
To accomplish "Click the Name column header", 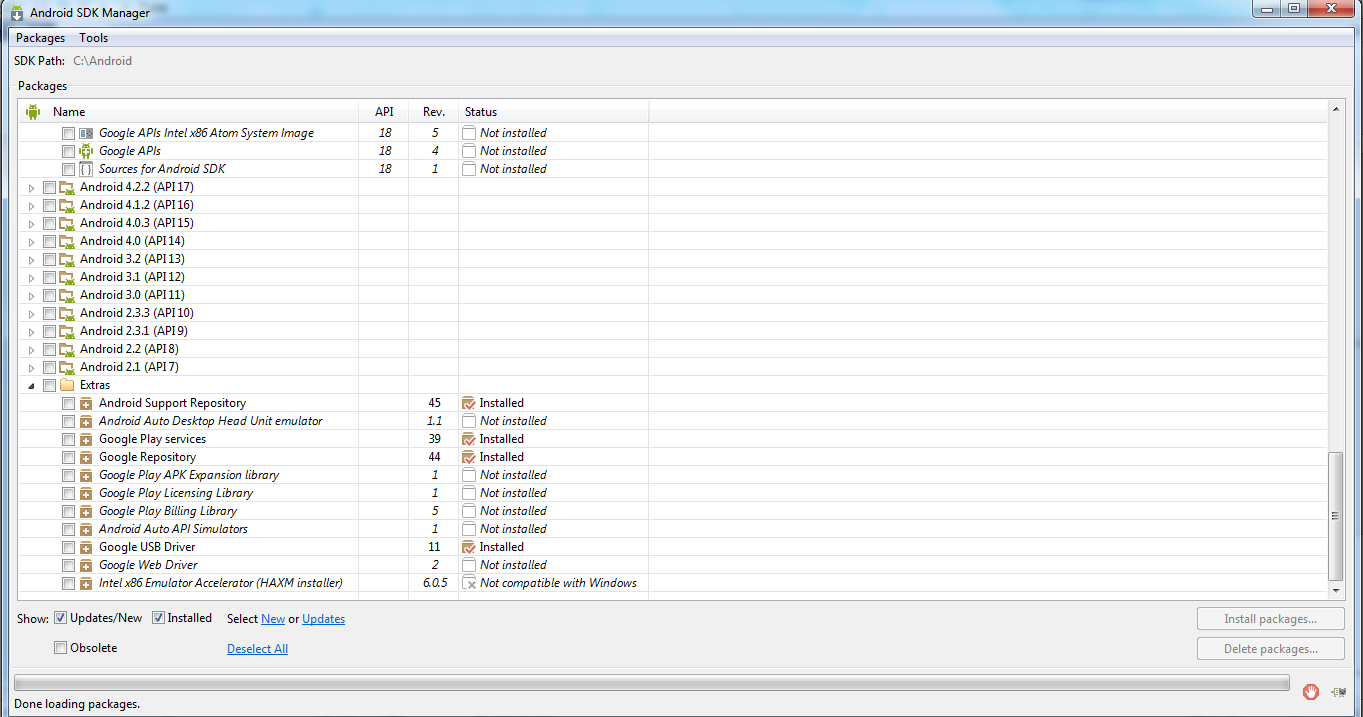I will (x=189, y=112).
